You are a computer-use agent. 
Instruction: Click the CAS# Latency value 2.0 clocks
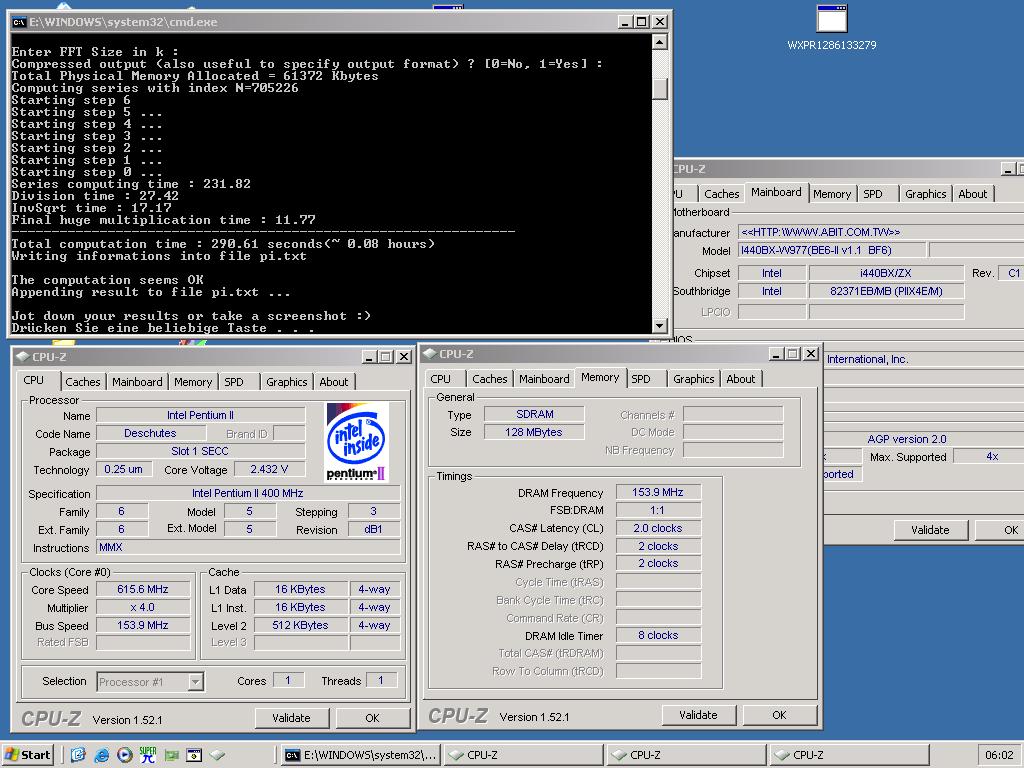pos(658,528)
